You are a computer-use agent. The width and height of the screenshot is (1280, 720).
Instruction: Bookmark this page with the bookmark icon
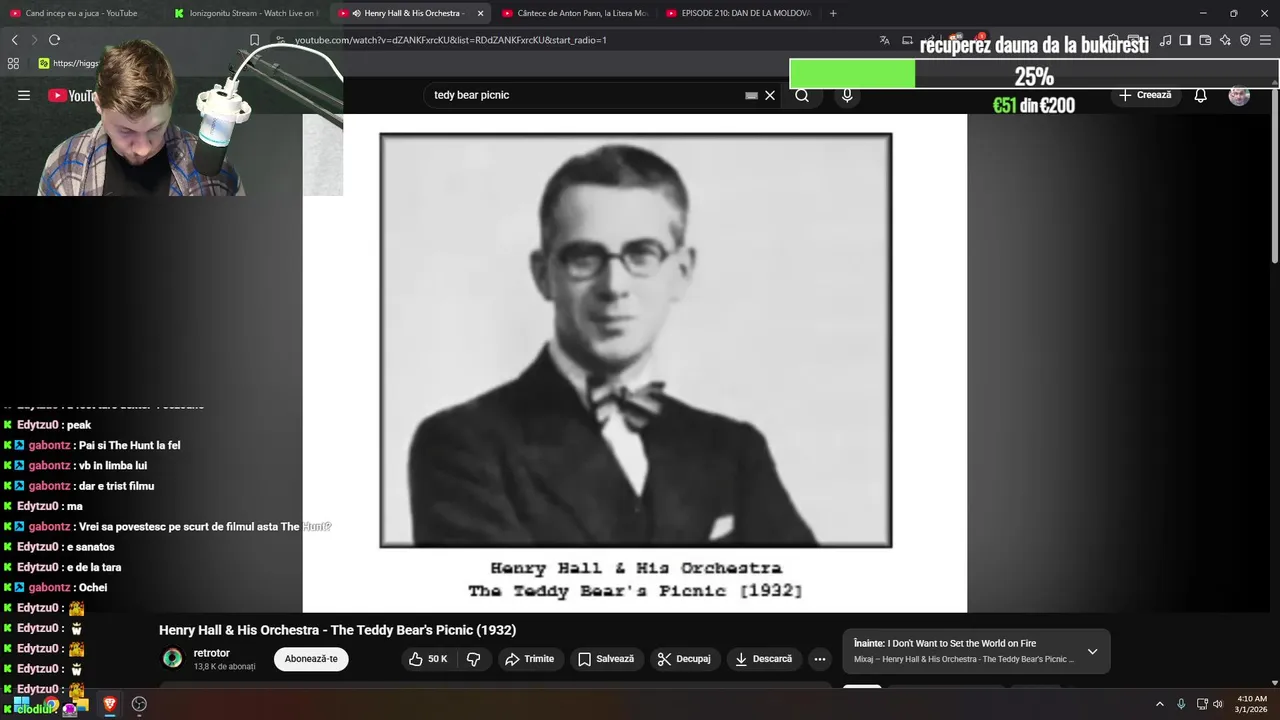click(254, 40)
